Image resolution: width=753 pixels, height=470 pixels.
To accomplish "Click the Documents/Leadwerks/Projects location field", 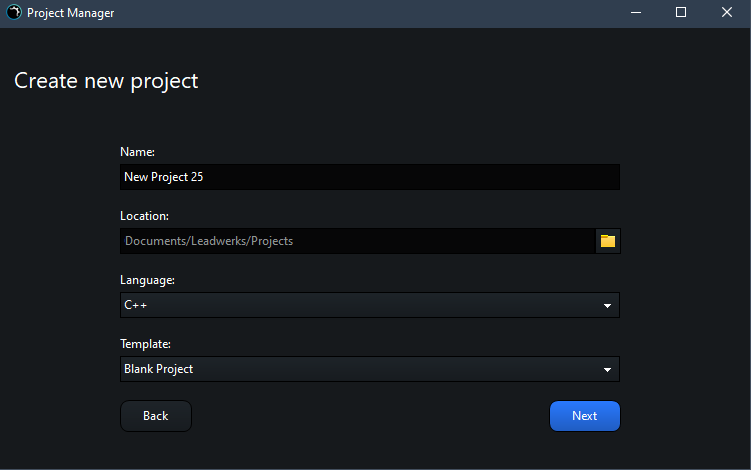I will 357,241.
